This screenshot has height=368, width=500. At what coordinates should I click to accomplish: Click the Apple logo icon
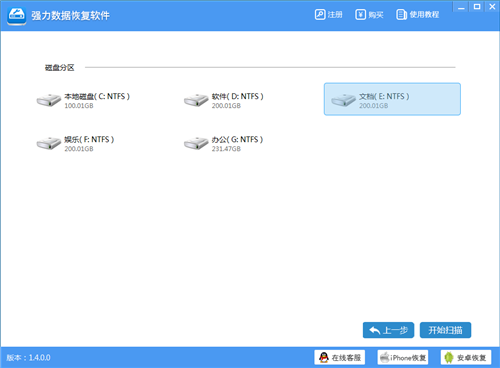pos(385,357)
